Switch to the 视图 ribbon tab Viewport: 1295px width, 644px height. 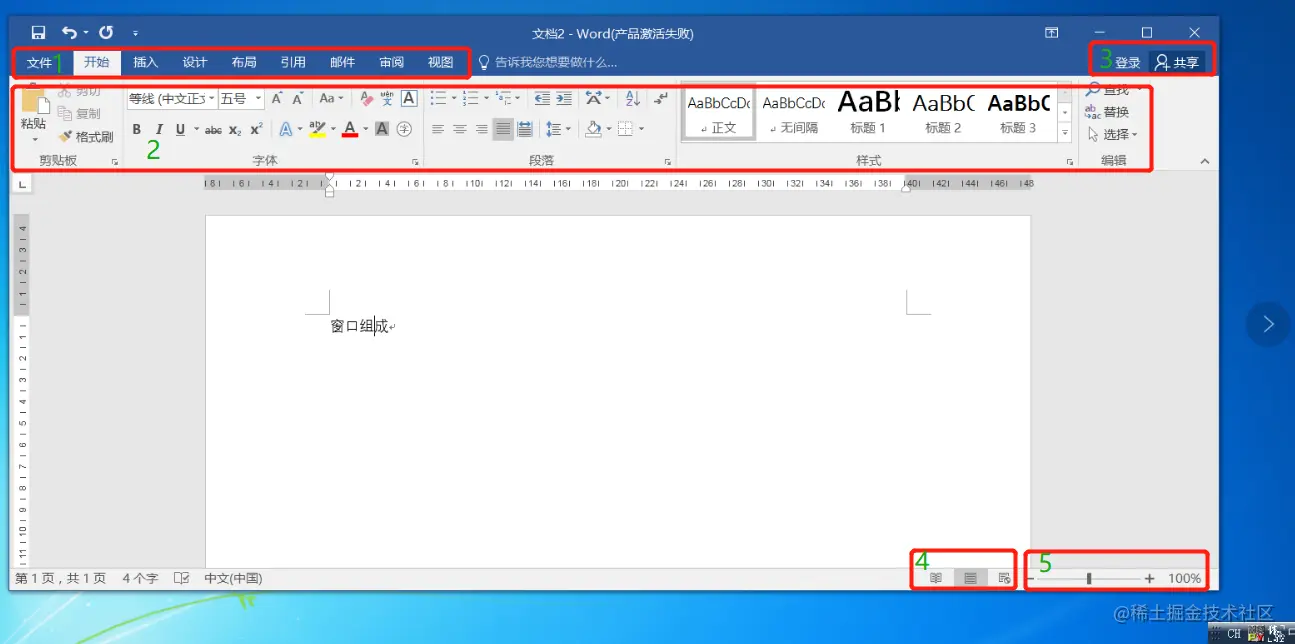coord(441,63)
